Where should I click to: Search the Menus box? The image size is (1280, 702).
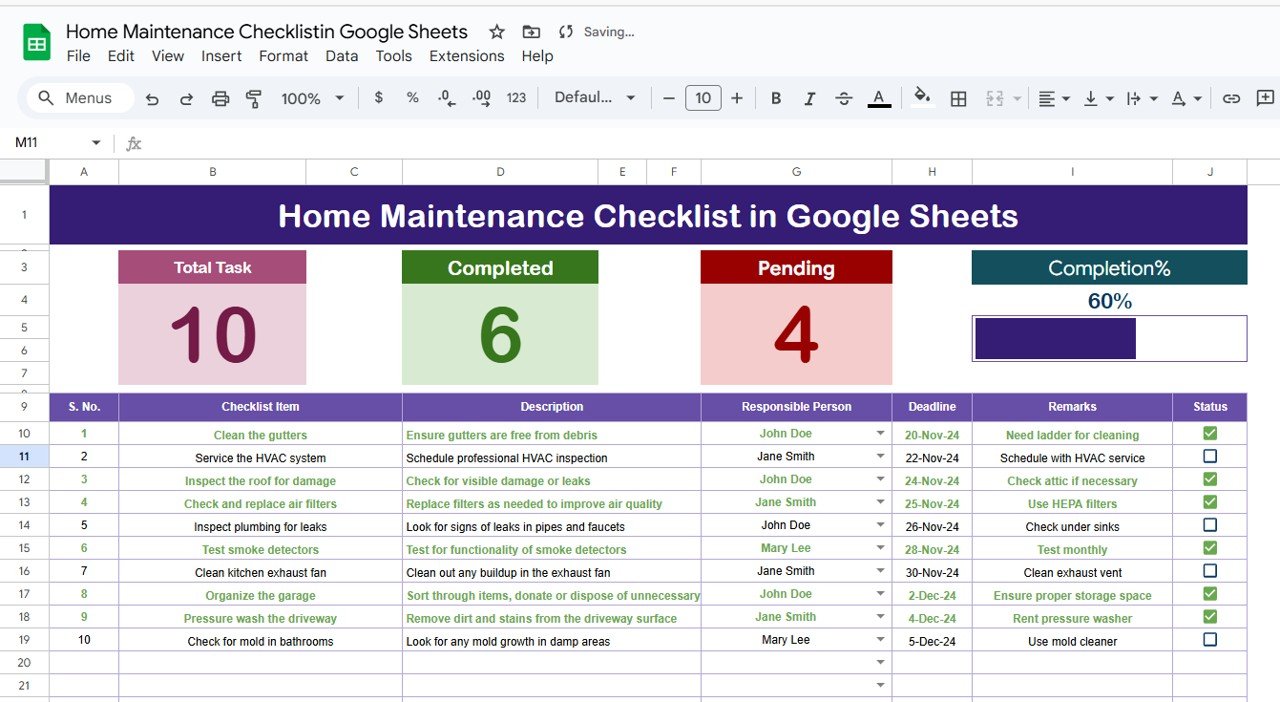click(82, 98)
